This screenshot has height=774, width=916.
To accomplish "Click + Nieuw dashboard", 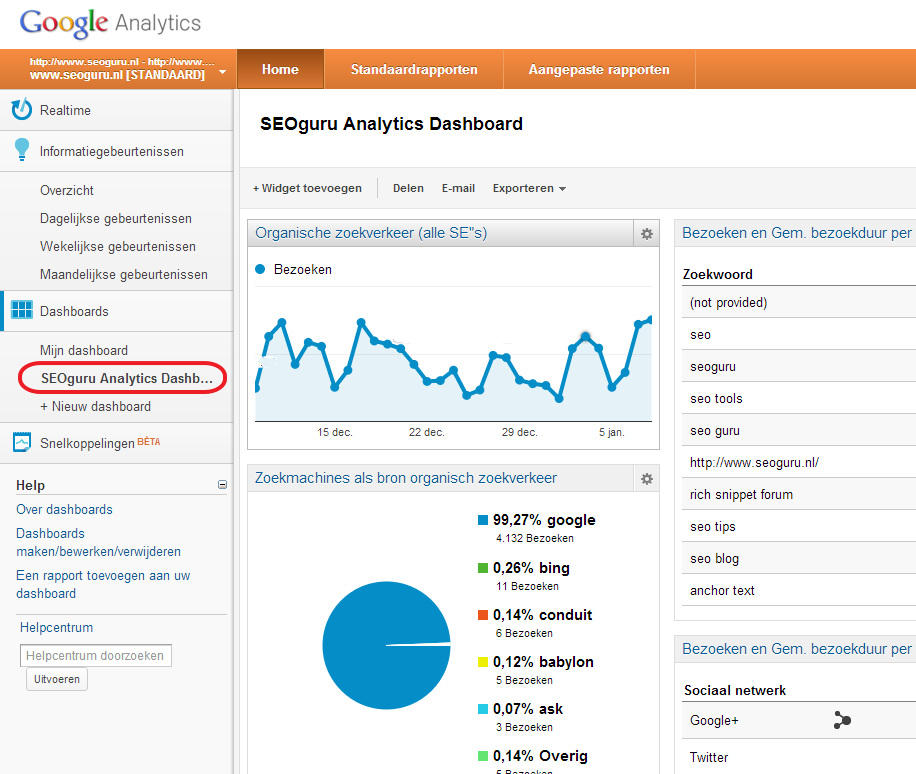I will click(x=95, y=407).
